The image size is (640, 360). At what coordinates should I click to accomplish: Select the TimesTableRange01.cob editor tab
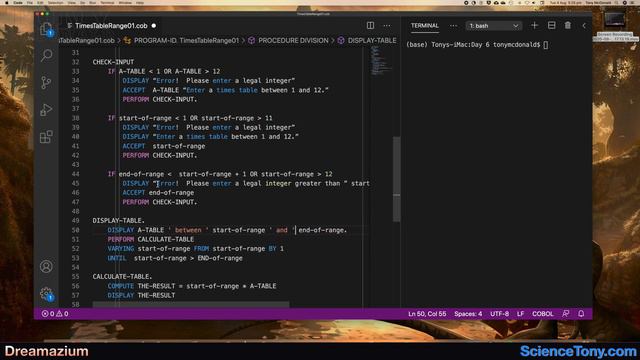(111, 25)
